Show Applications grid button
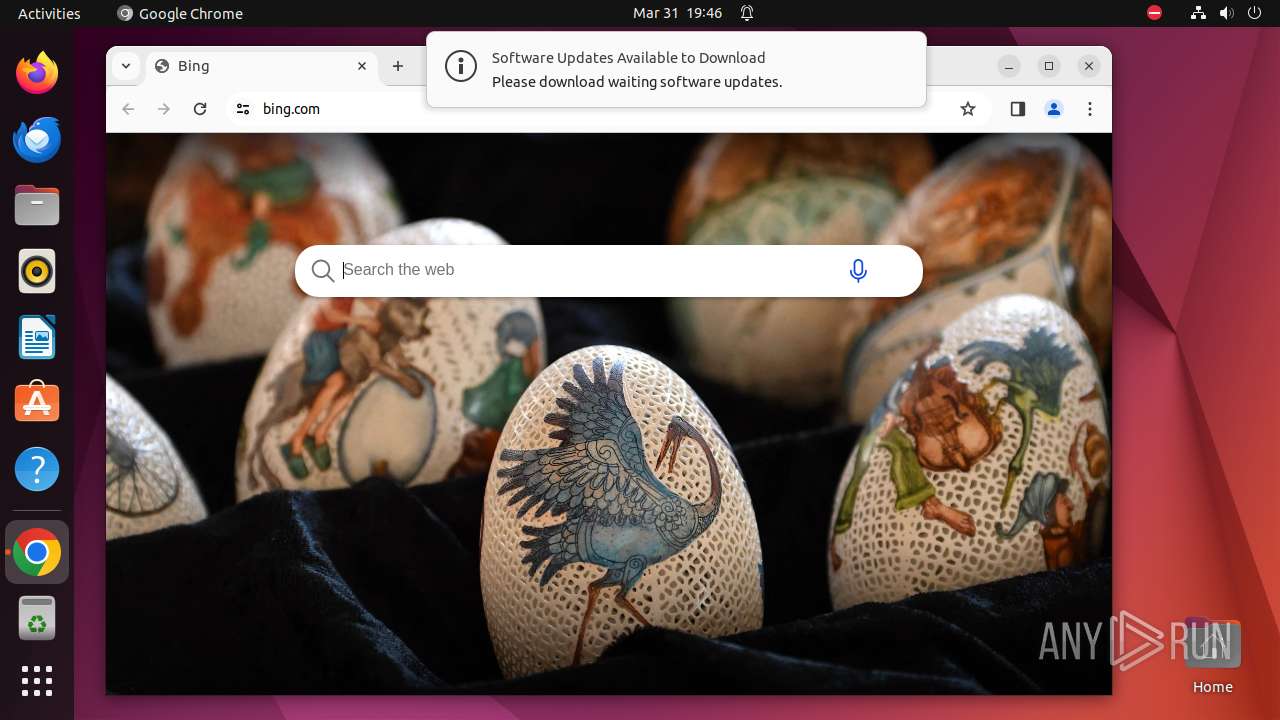This screenshot has width=1280, height=720. pyautogui.click(x=37, y=681)
